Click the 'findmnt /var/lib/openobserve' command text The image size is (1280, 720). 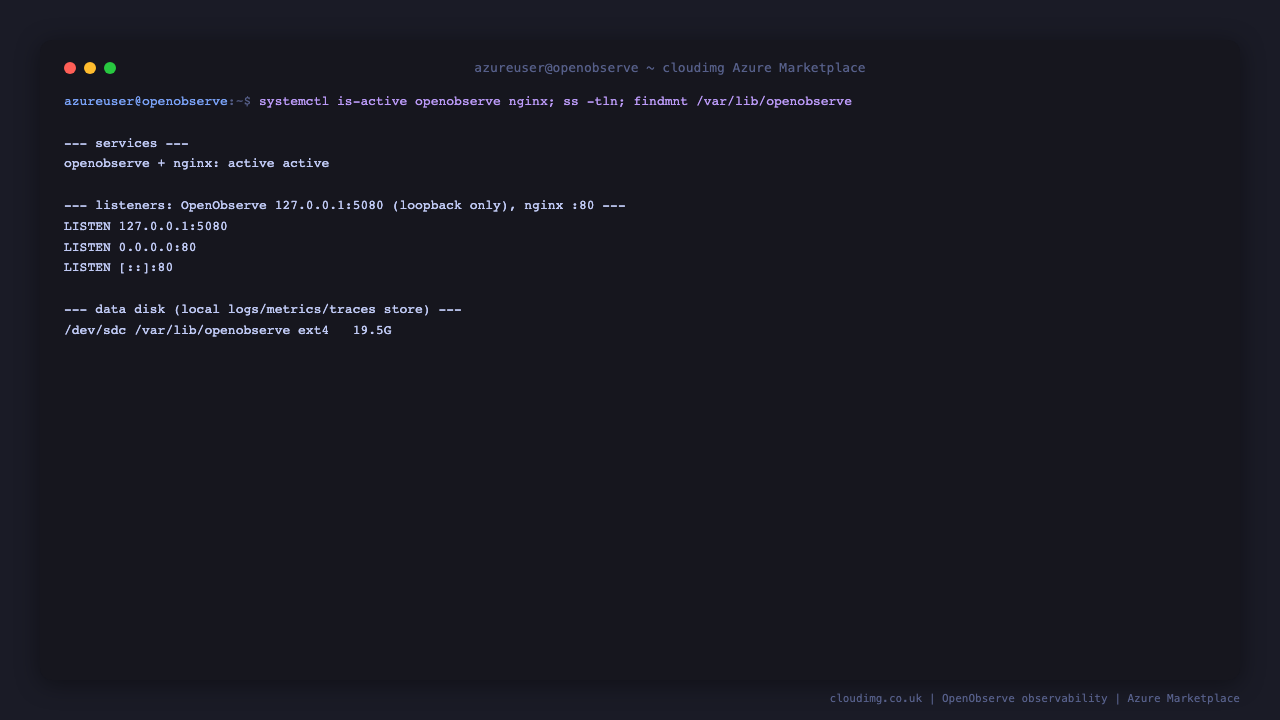click(743, 101)
